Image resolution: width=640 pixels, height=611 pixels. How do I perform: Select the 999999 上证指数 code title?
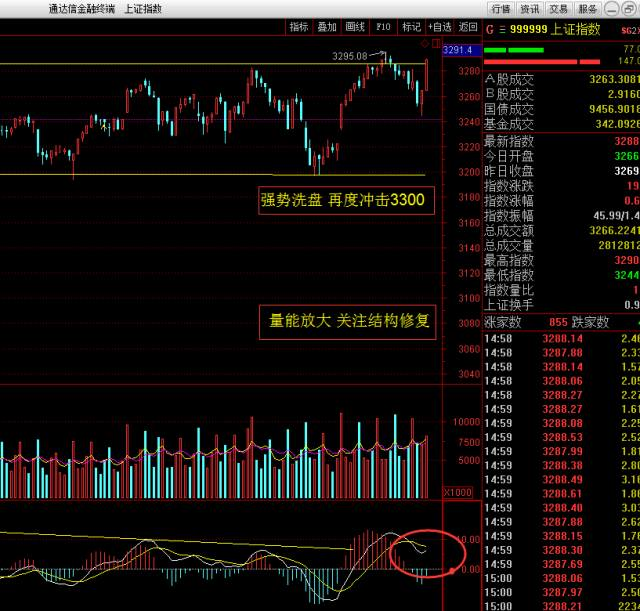555,29
